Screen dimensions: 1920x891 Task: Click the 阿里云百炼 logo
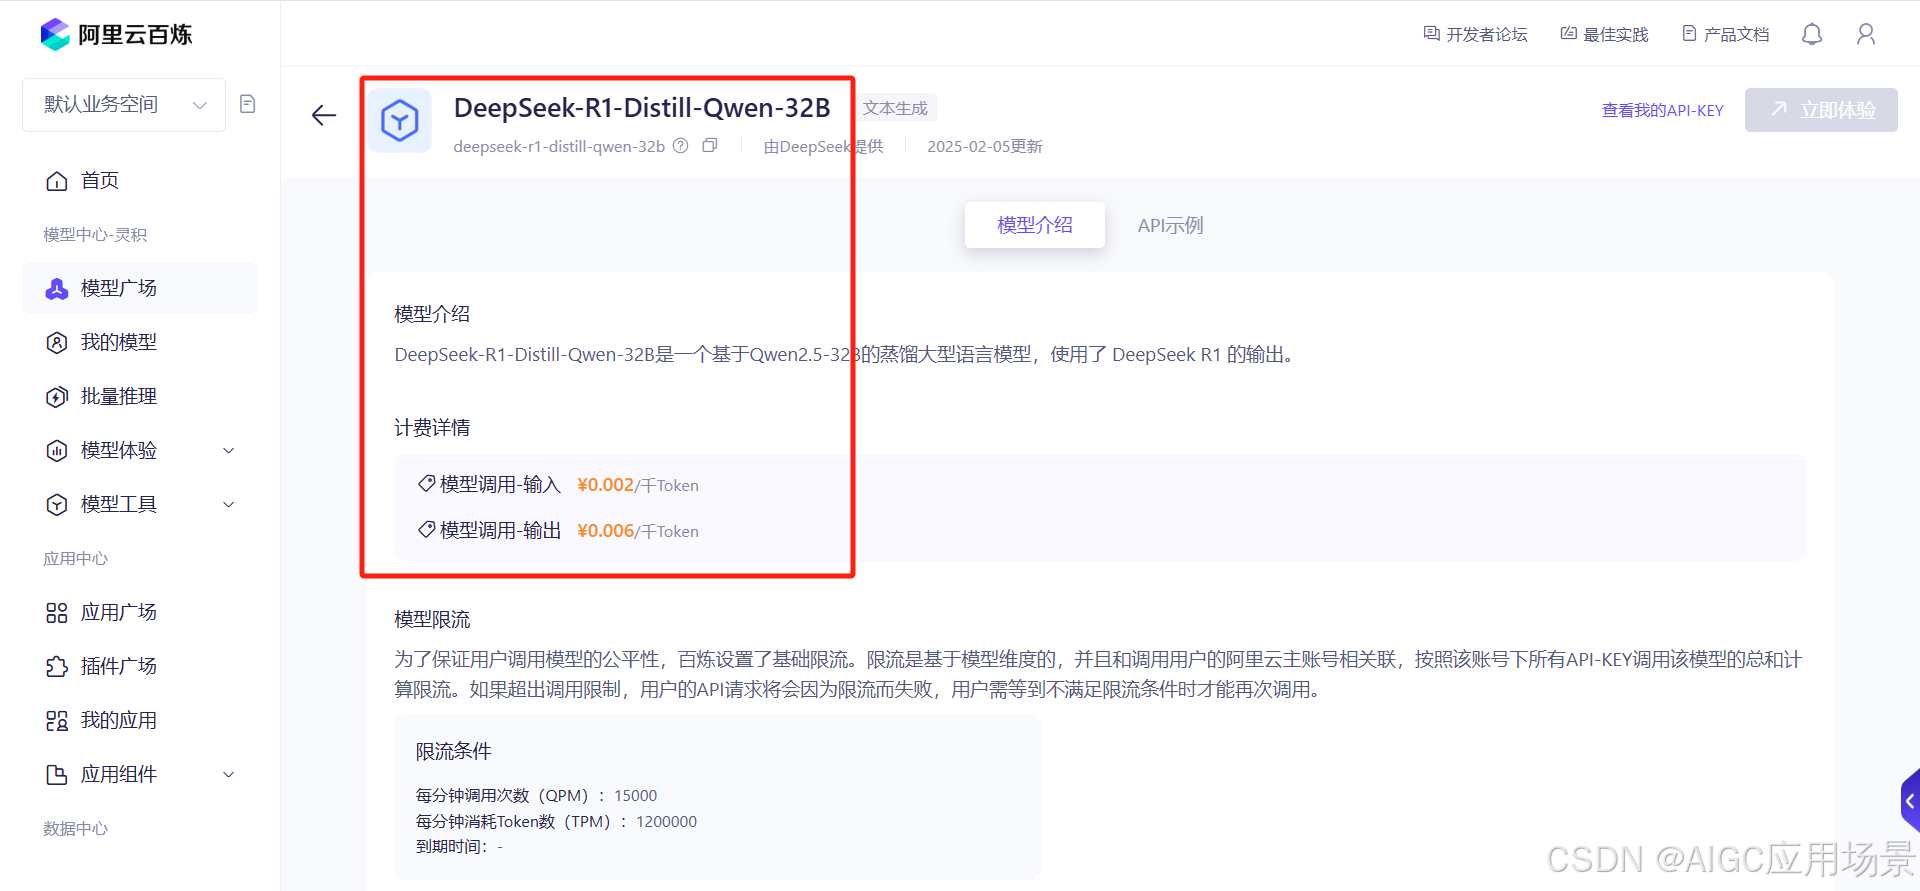(116, 35)
